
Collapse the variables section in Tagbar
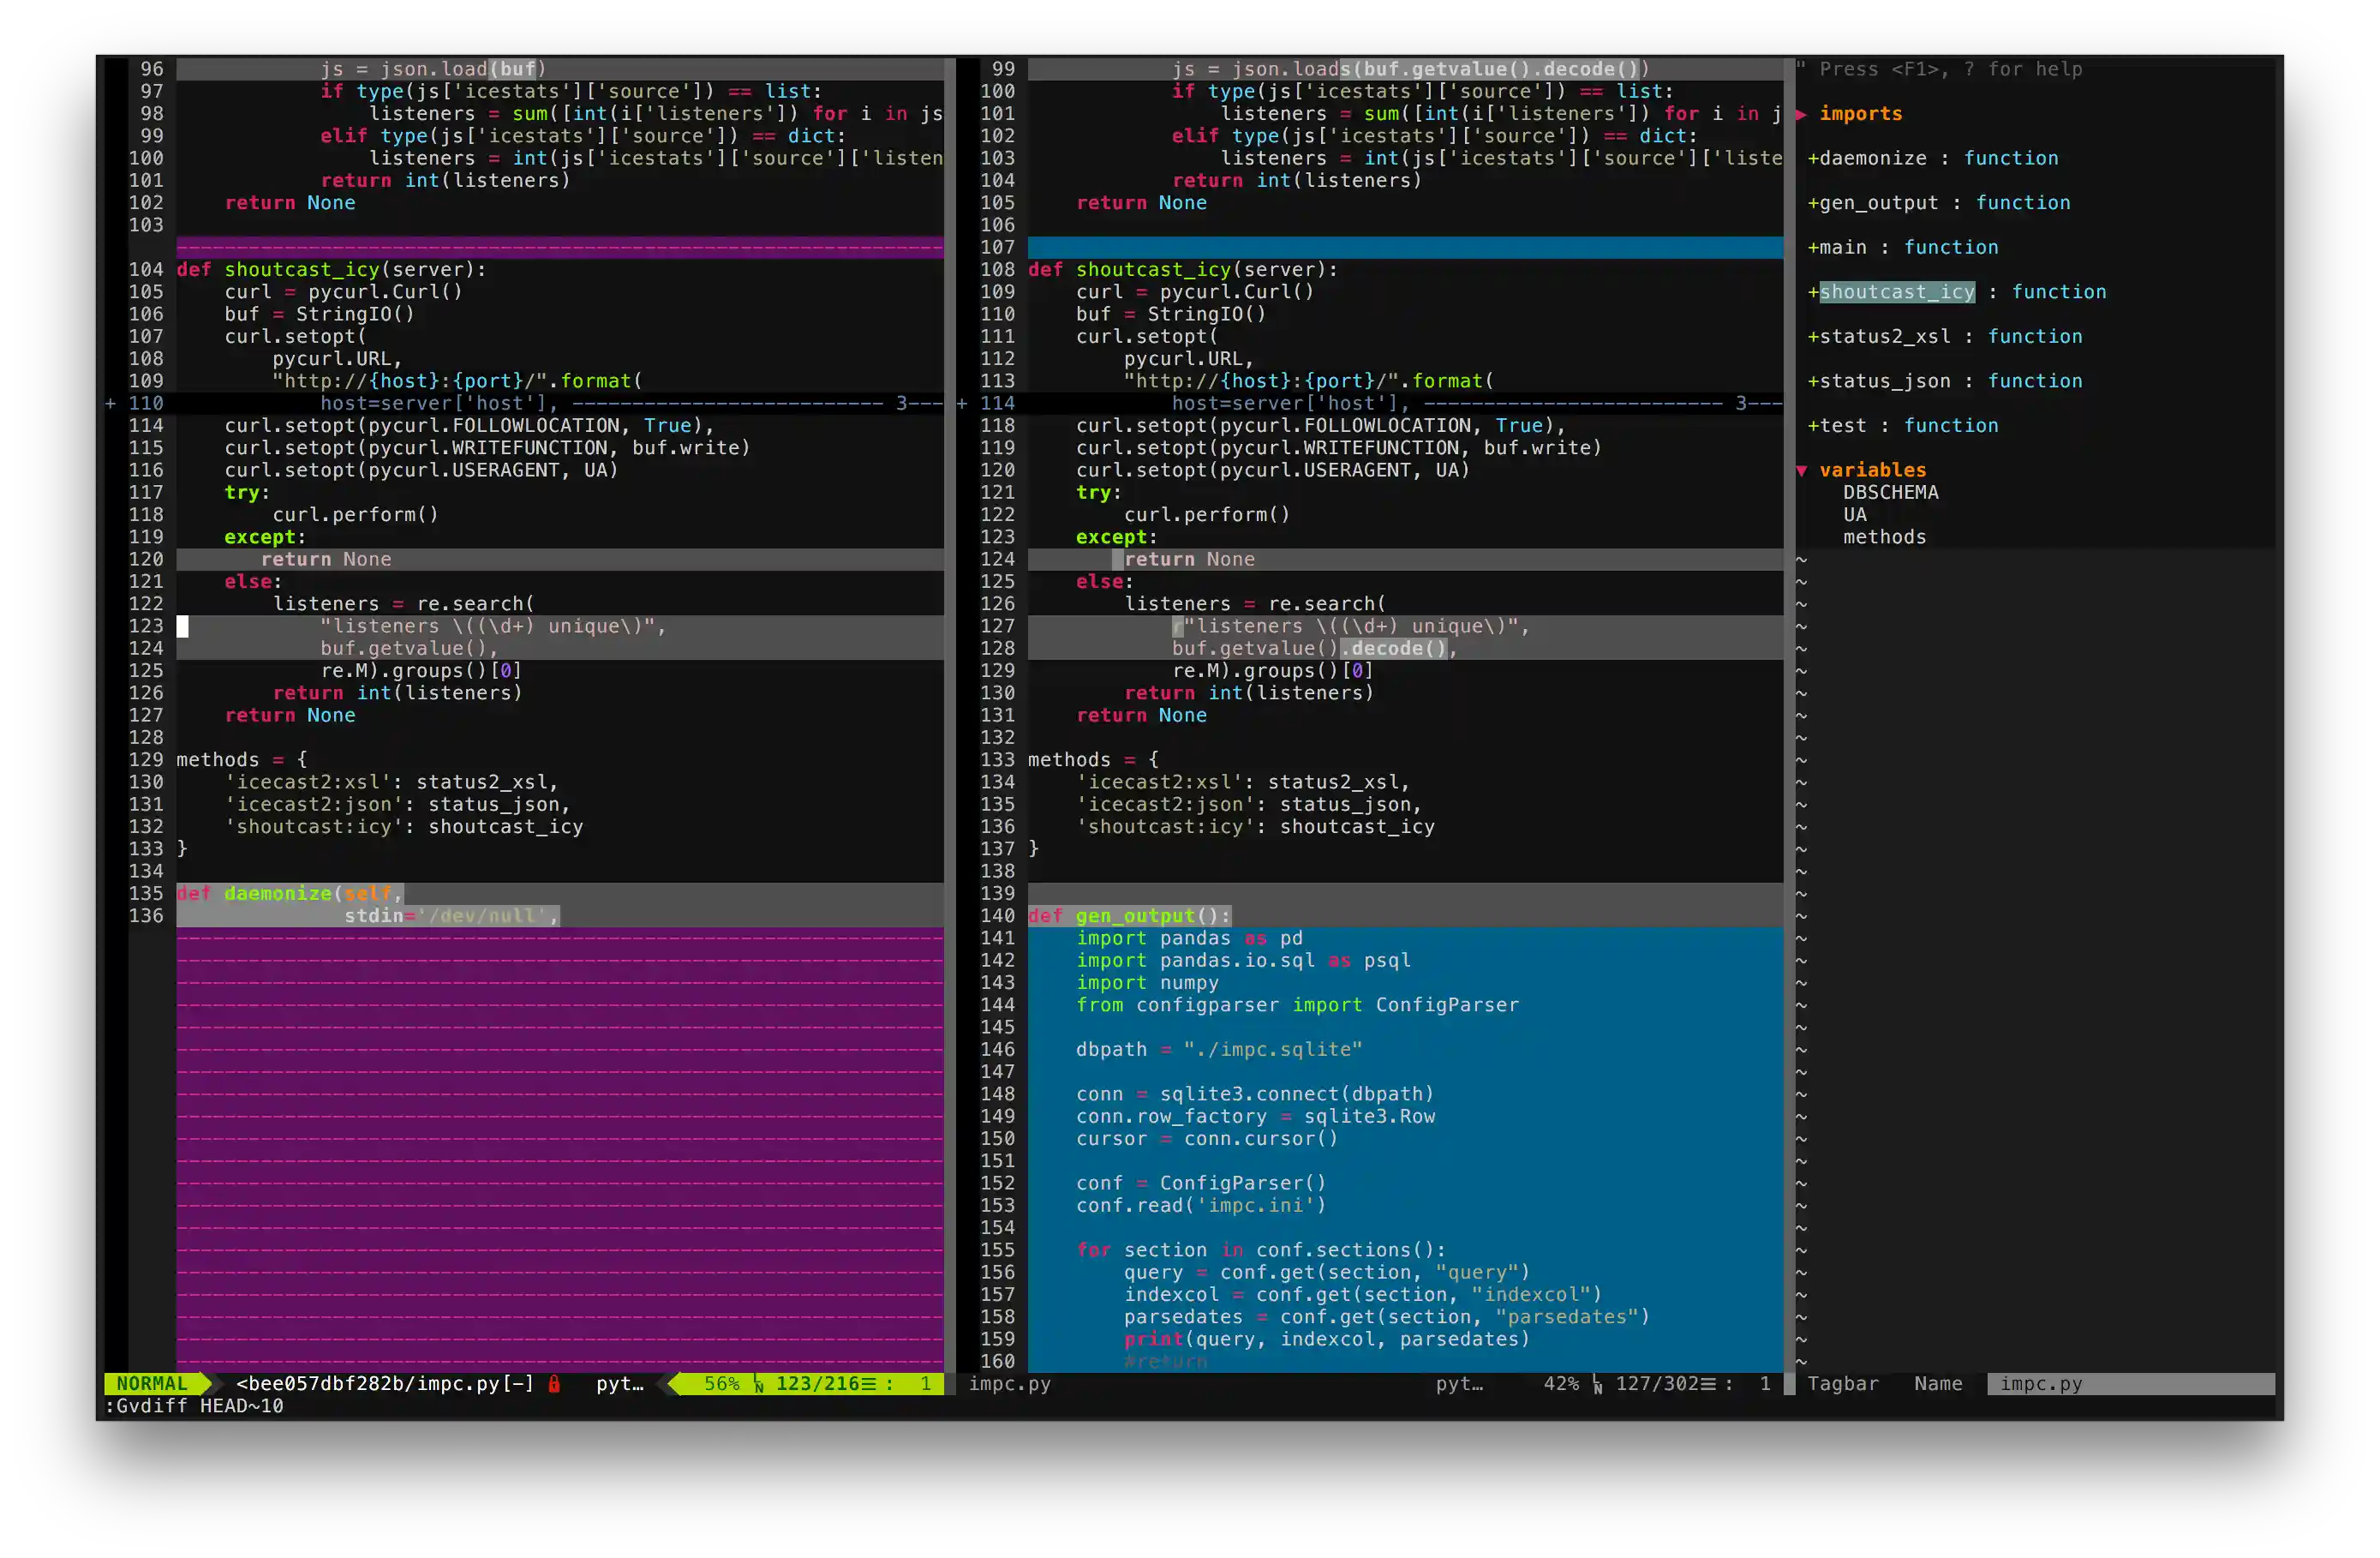(1801, 470)
